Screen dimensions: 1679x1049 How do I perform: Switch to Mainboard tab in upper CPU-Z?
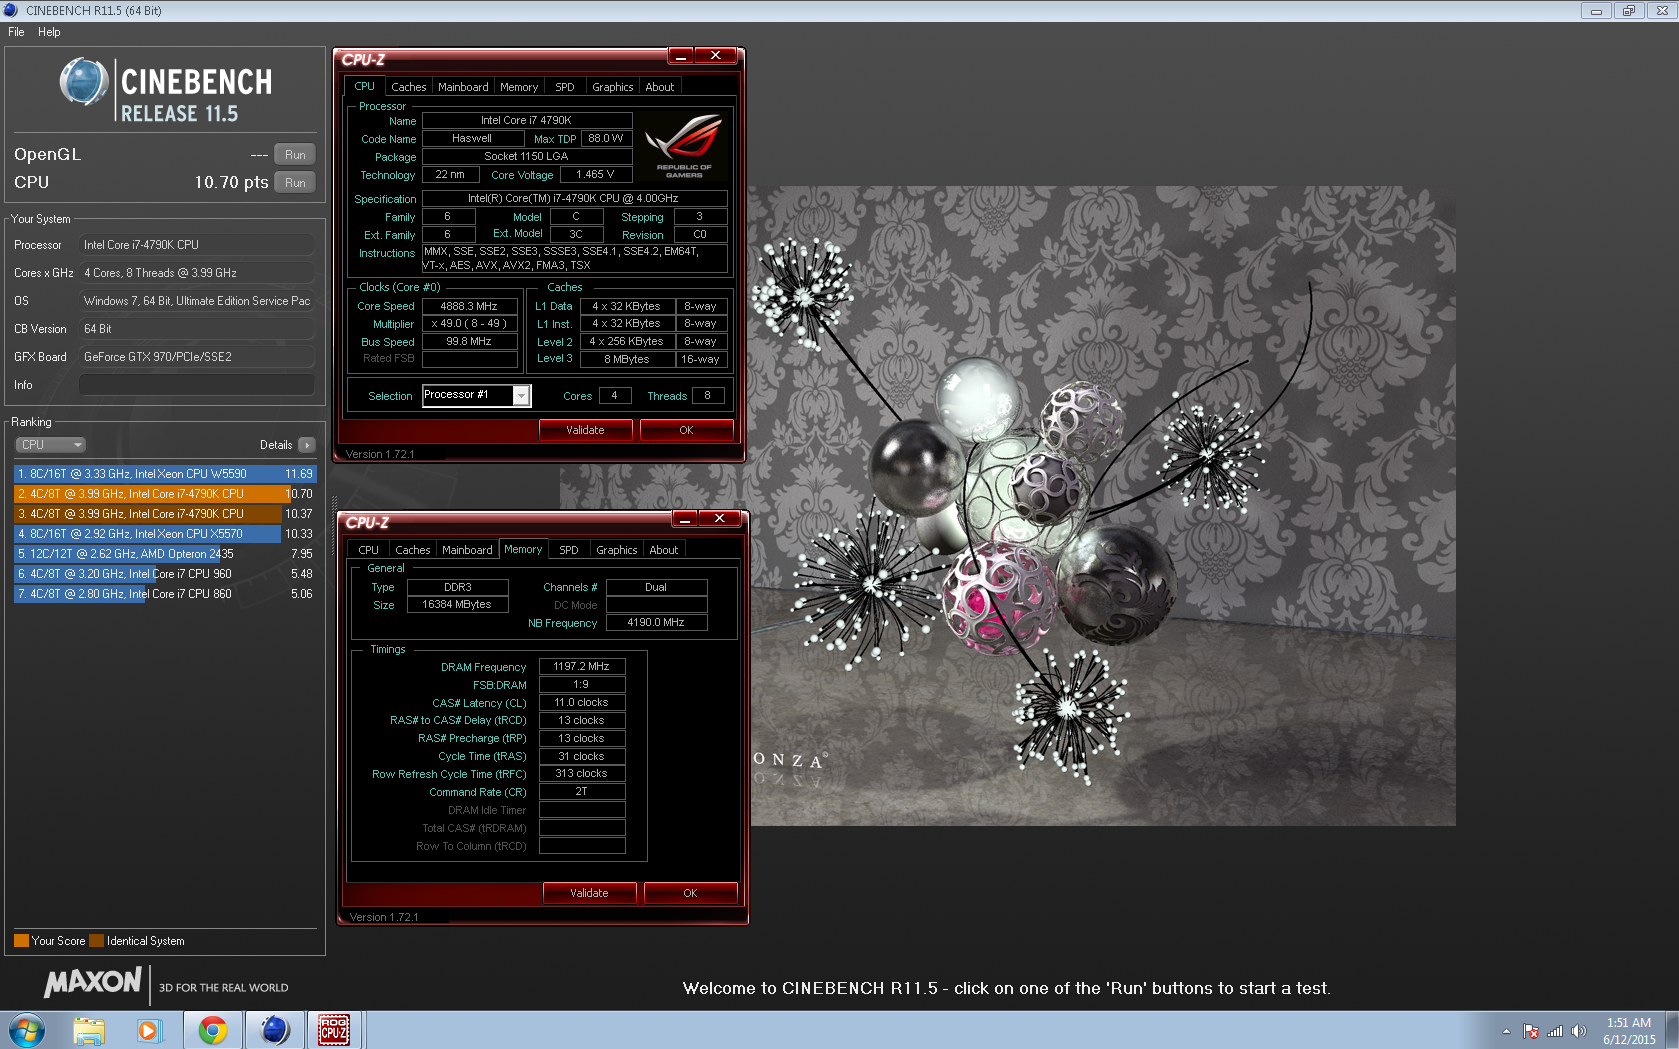[463, 87]
